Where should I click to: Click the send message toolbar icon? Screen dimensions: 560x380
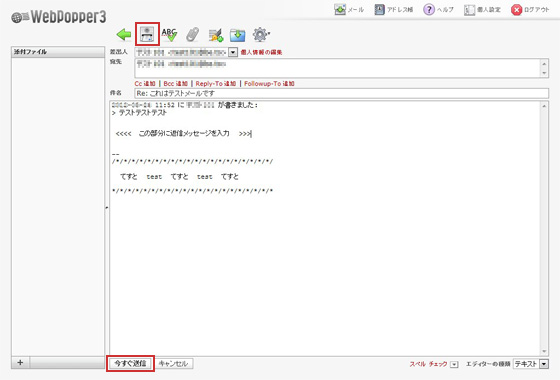click(147, 34)
